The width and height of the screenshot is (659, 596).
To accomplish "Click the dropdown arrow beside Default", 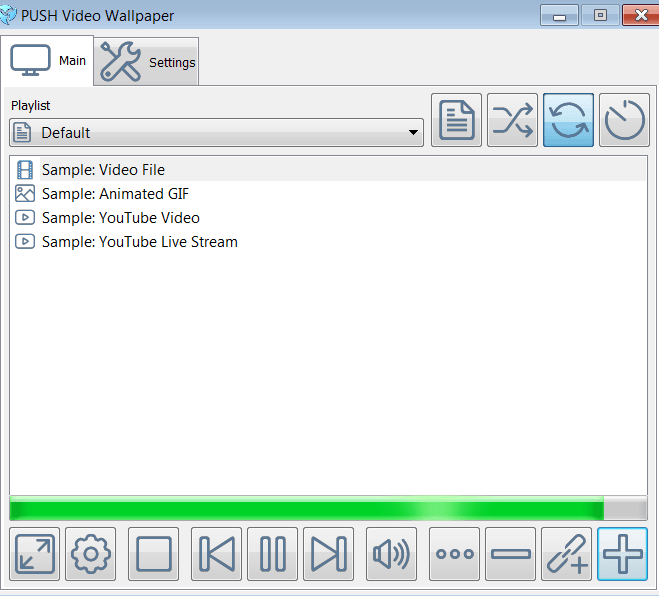I will coord(413,133).
